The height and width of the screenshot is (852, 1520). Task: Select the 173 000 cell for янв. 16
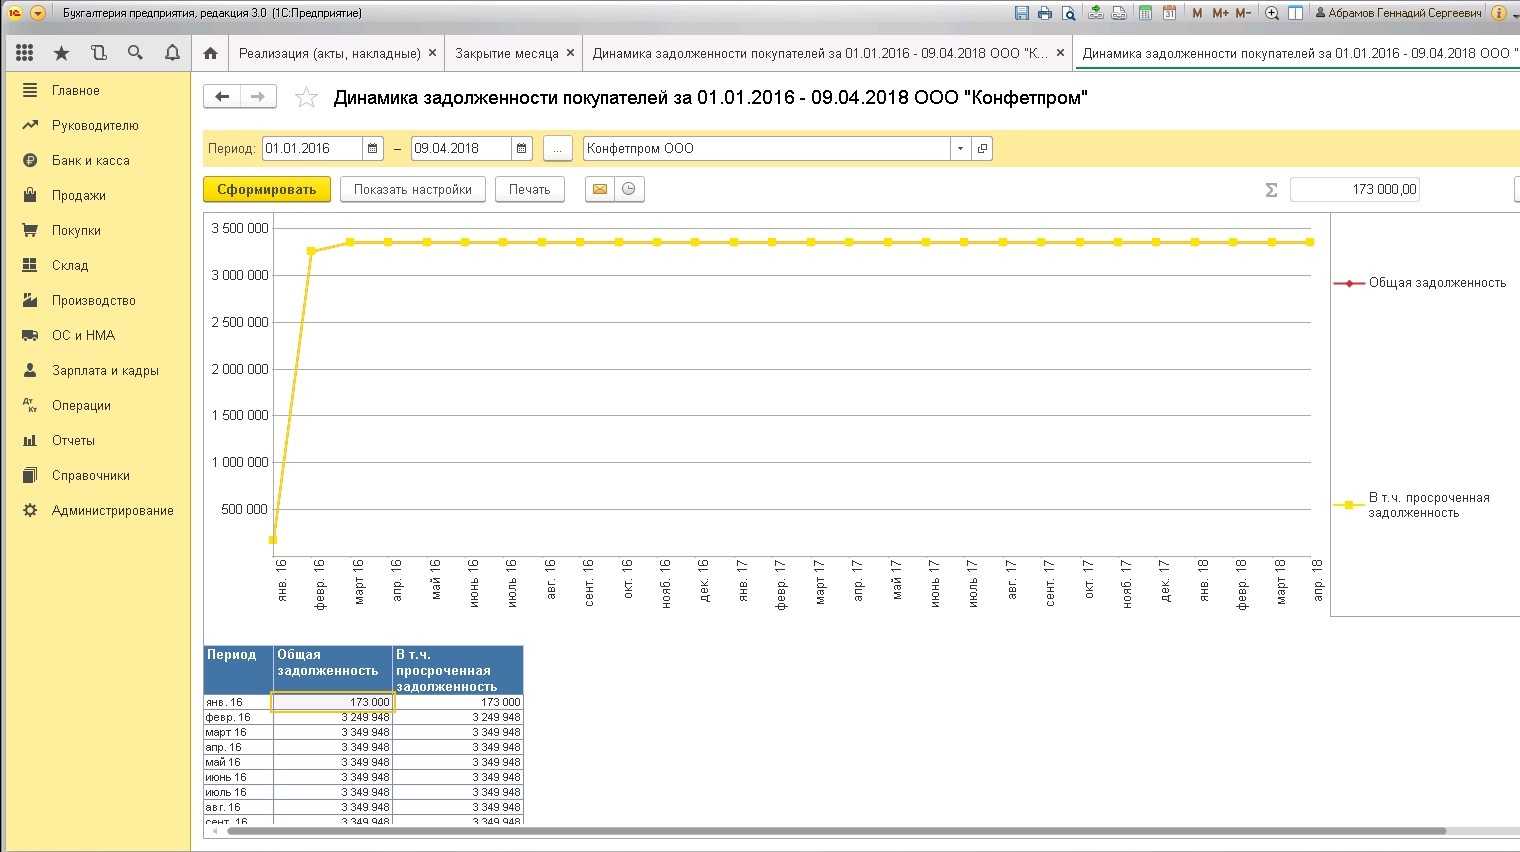pyautogui.click(x=333, y=702)
